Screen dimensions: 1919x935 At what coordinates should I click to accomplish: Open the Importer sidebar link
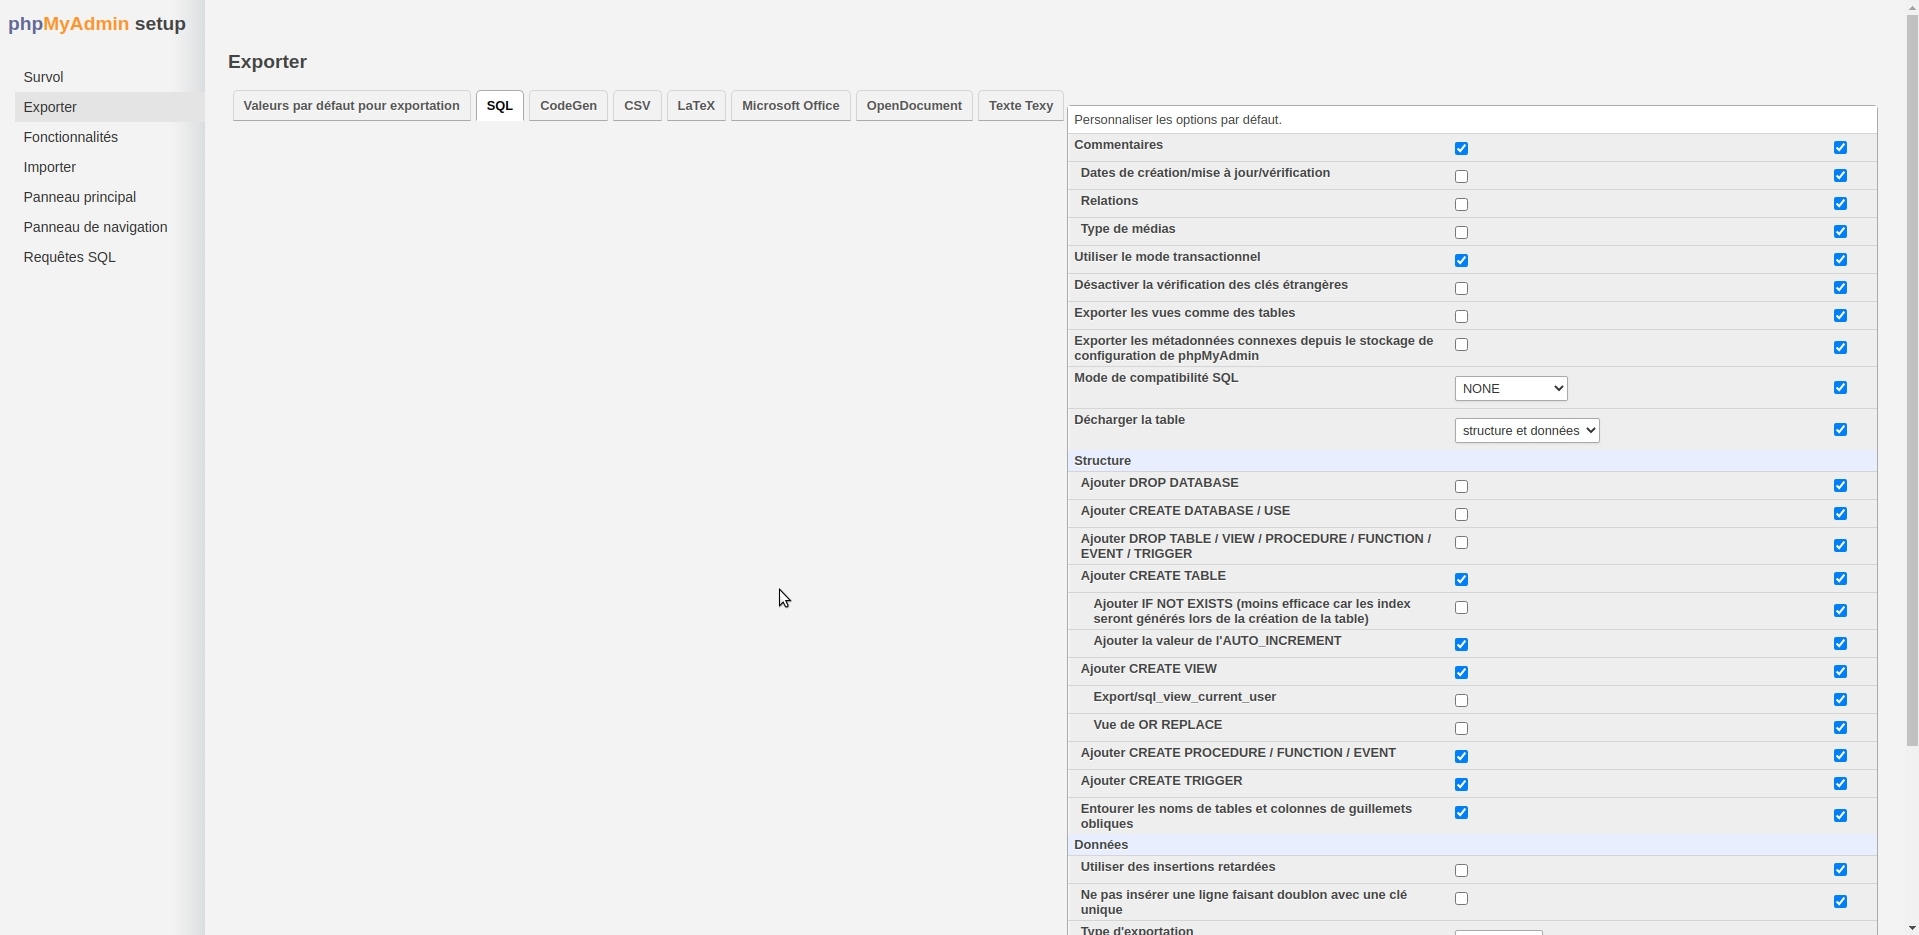point(49,167)
